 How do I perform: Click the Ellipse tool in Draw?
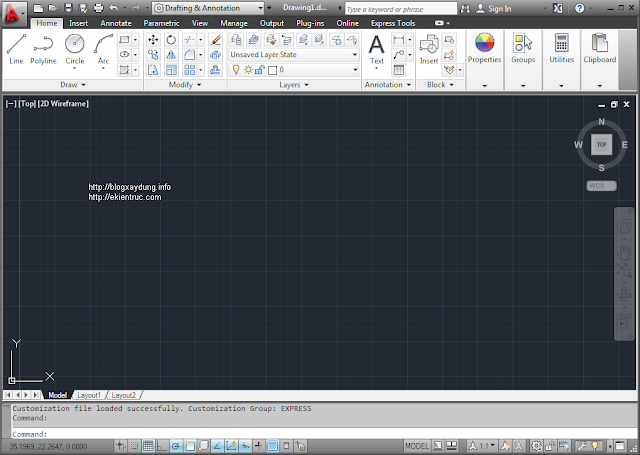[124, 54]
